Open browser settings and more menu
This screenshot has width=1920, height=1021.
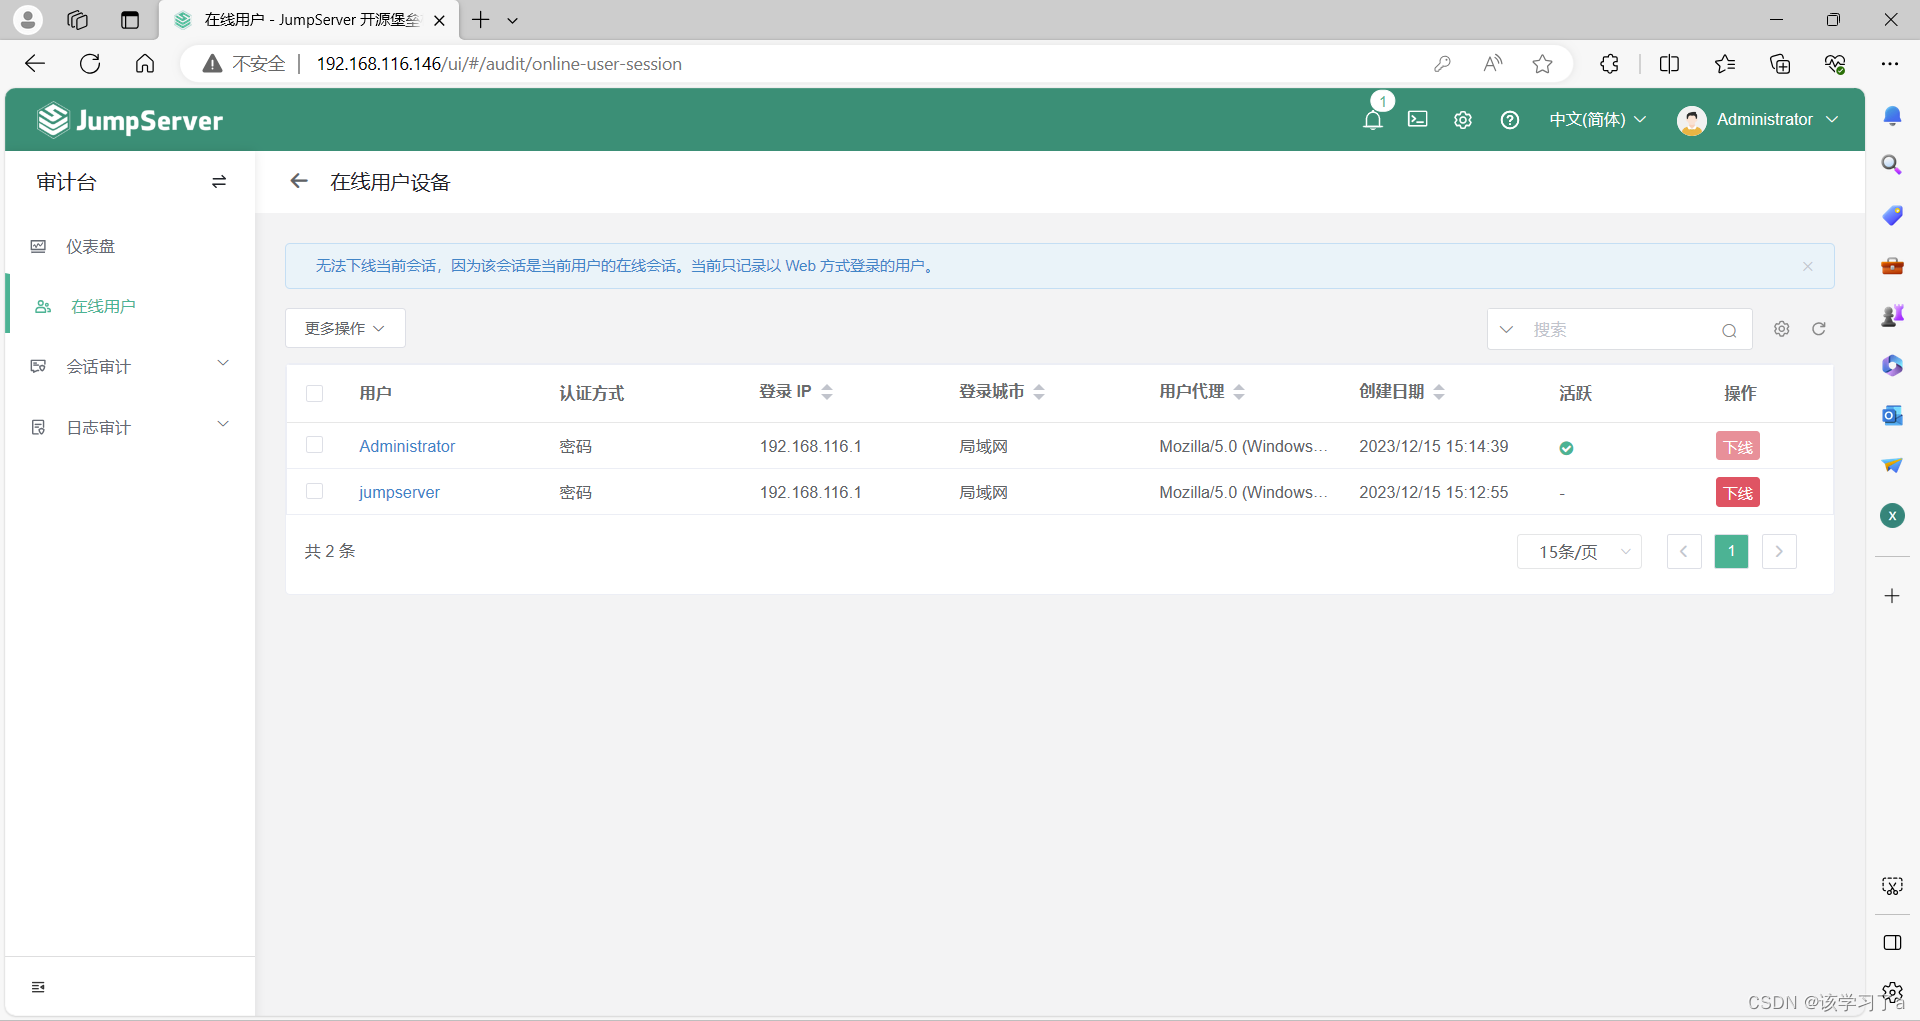pos(1889,64)
